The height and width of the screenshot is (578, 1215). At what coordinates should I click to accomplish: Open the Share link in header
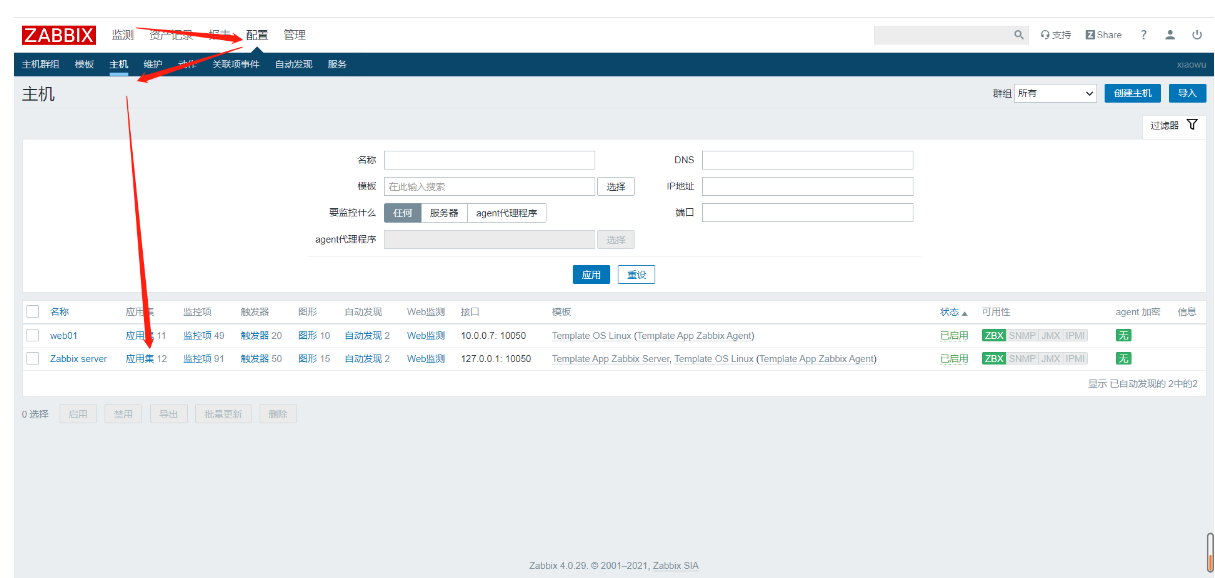click(1104, 35)
